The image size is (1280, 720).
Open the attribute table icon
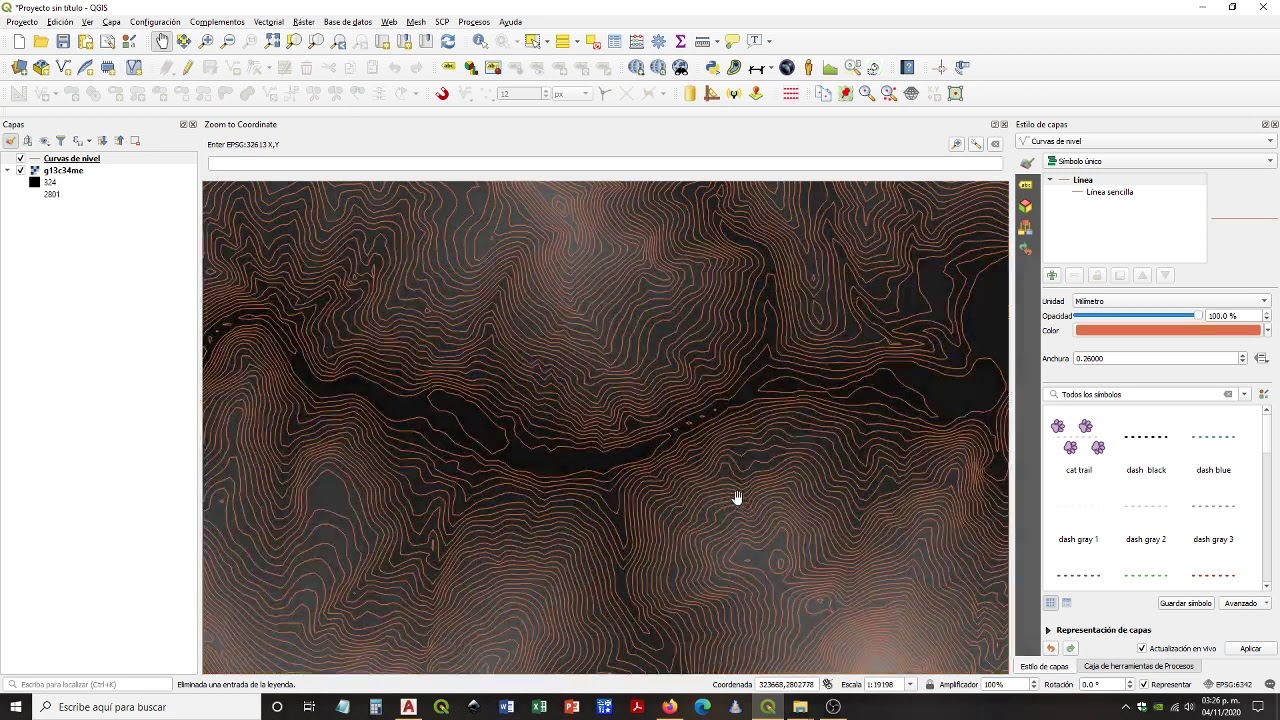pos(614,41)
